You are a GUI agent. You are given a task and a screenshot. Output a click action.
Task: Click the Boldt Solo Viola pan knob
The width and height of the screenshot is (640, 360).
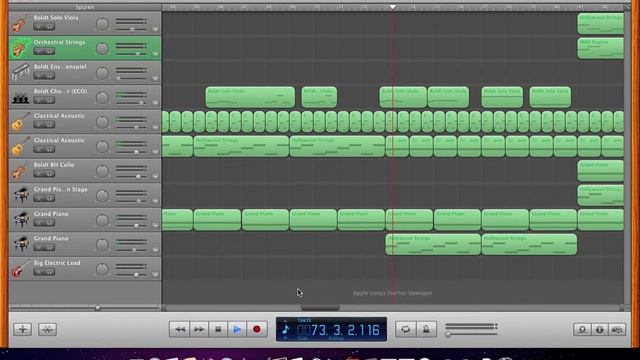(102, 24)
